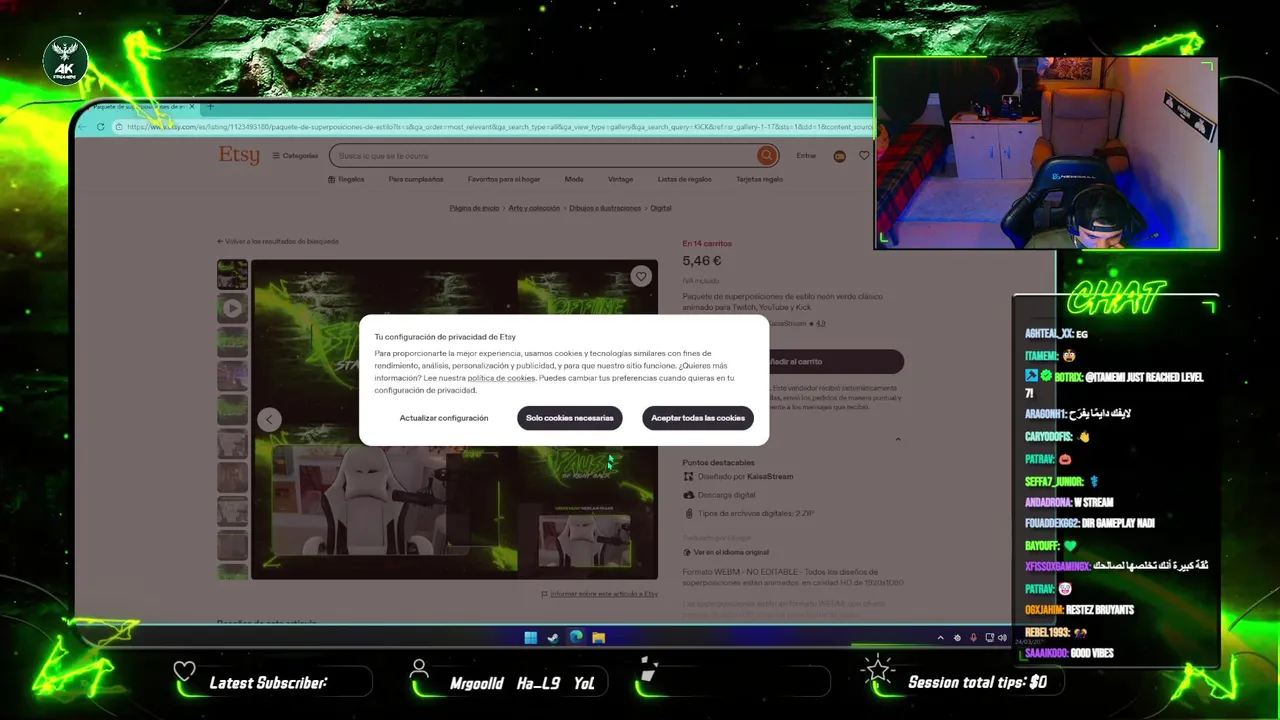Click Dibujos e ilustraciones breadcrumb
The height and width of the screenshot is (720, 1280).
[x=605, y=208]
